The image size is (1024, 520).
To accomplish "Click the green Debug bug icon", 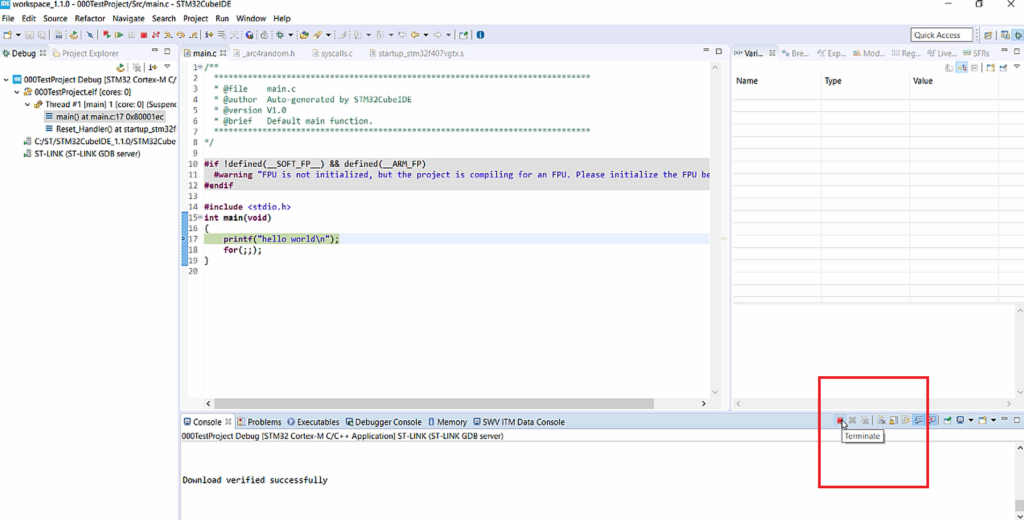I will (280, 35).
